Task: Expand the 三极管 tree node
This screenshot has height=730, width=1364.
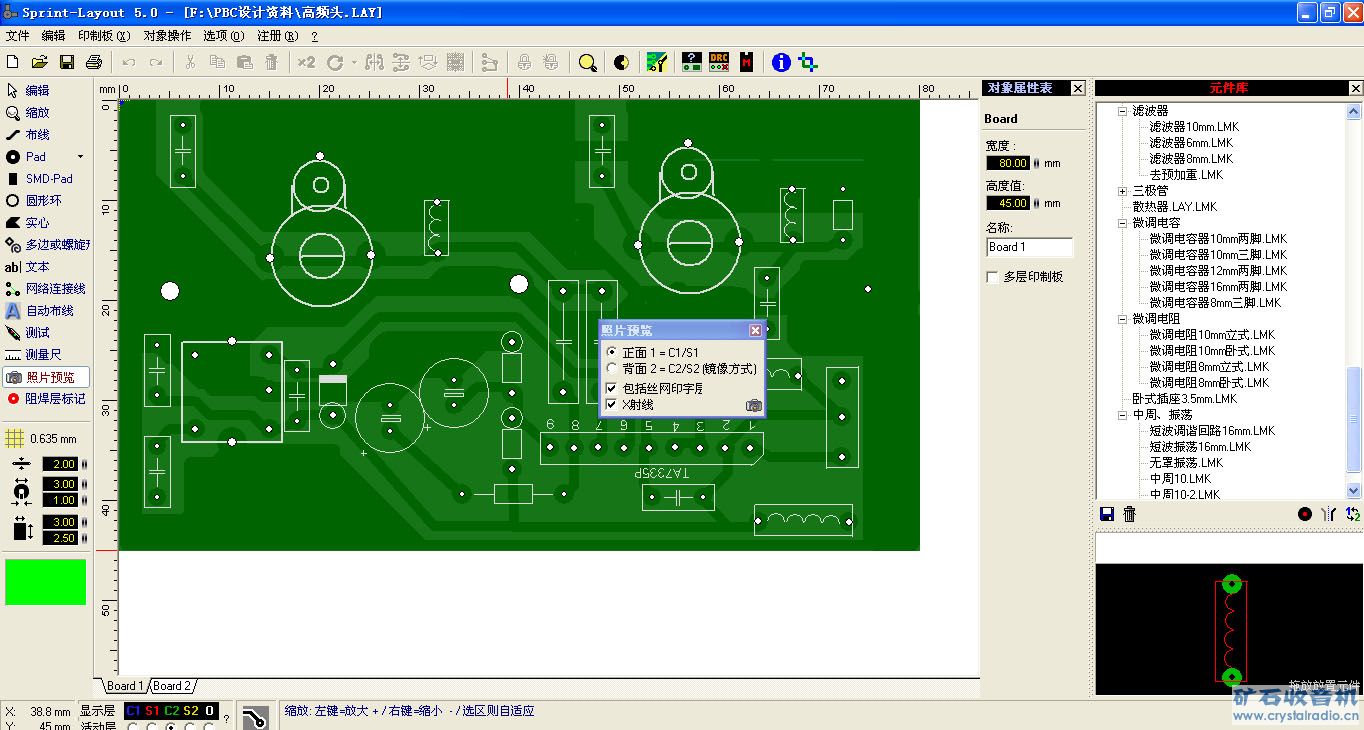Action: click(x=1122, y=191)
